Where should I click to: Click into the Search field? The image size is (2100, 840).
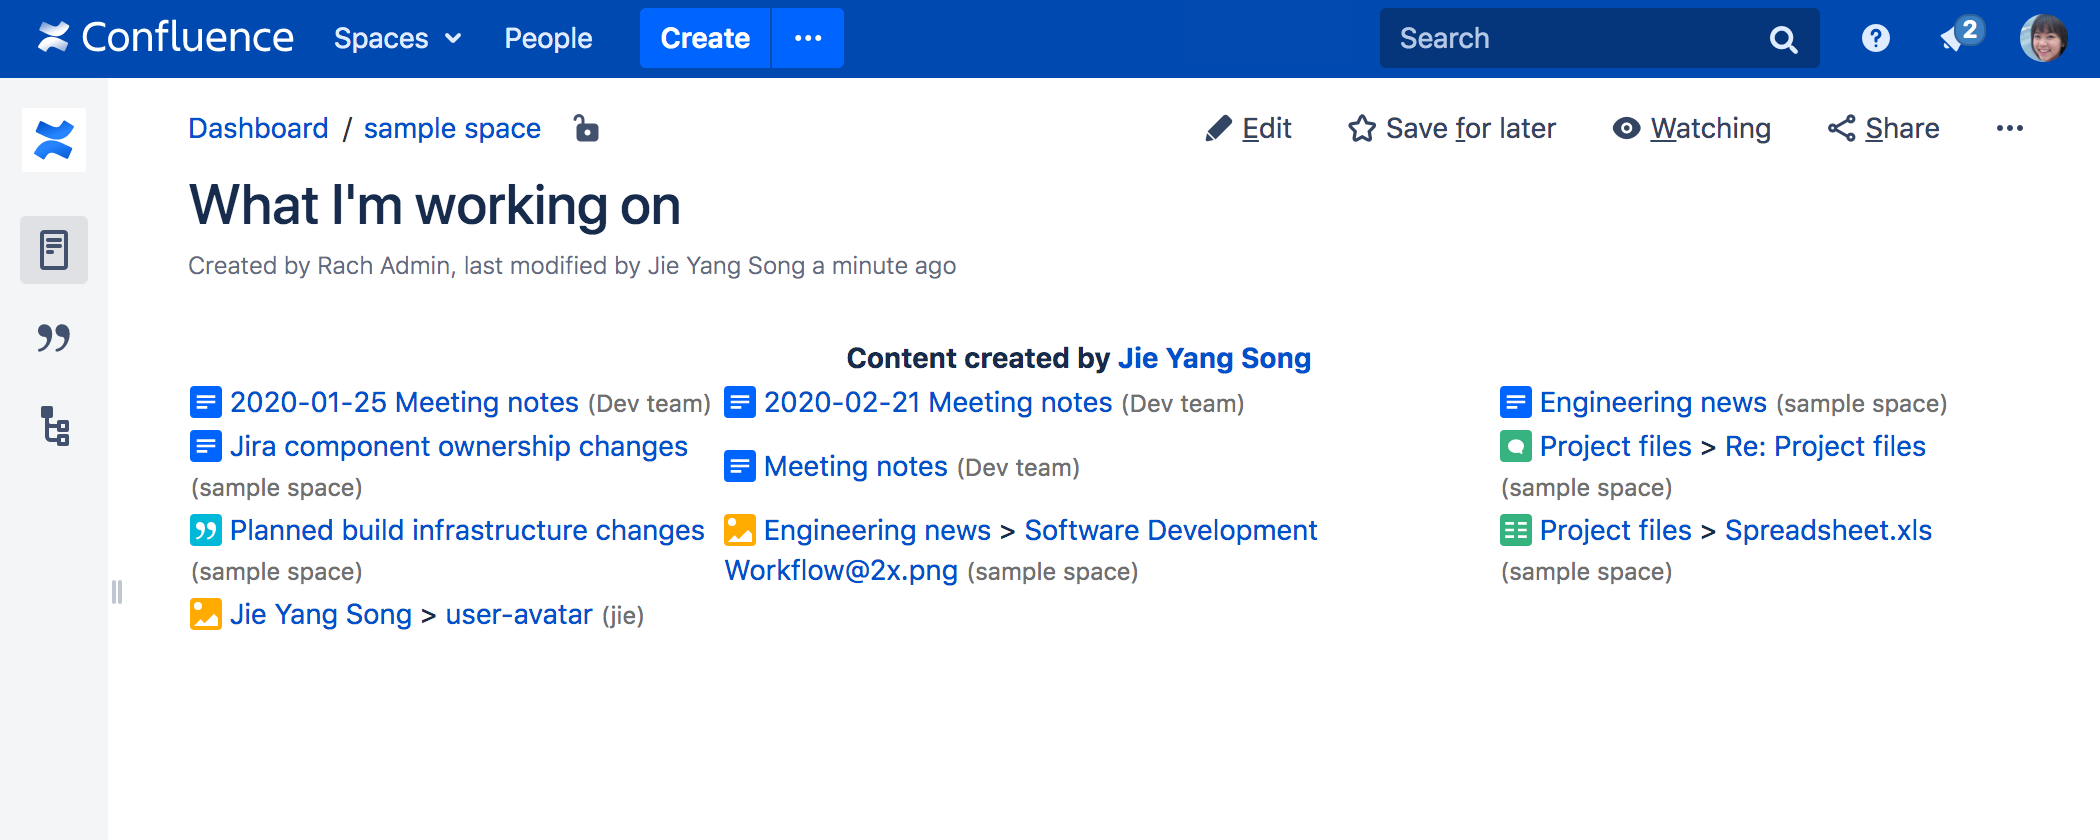1570,38
